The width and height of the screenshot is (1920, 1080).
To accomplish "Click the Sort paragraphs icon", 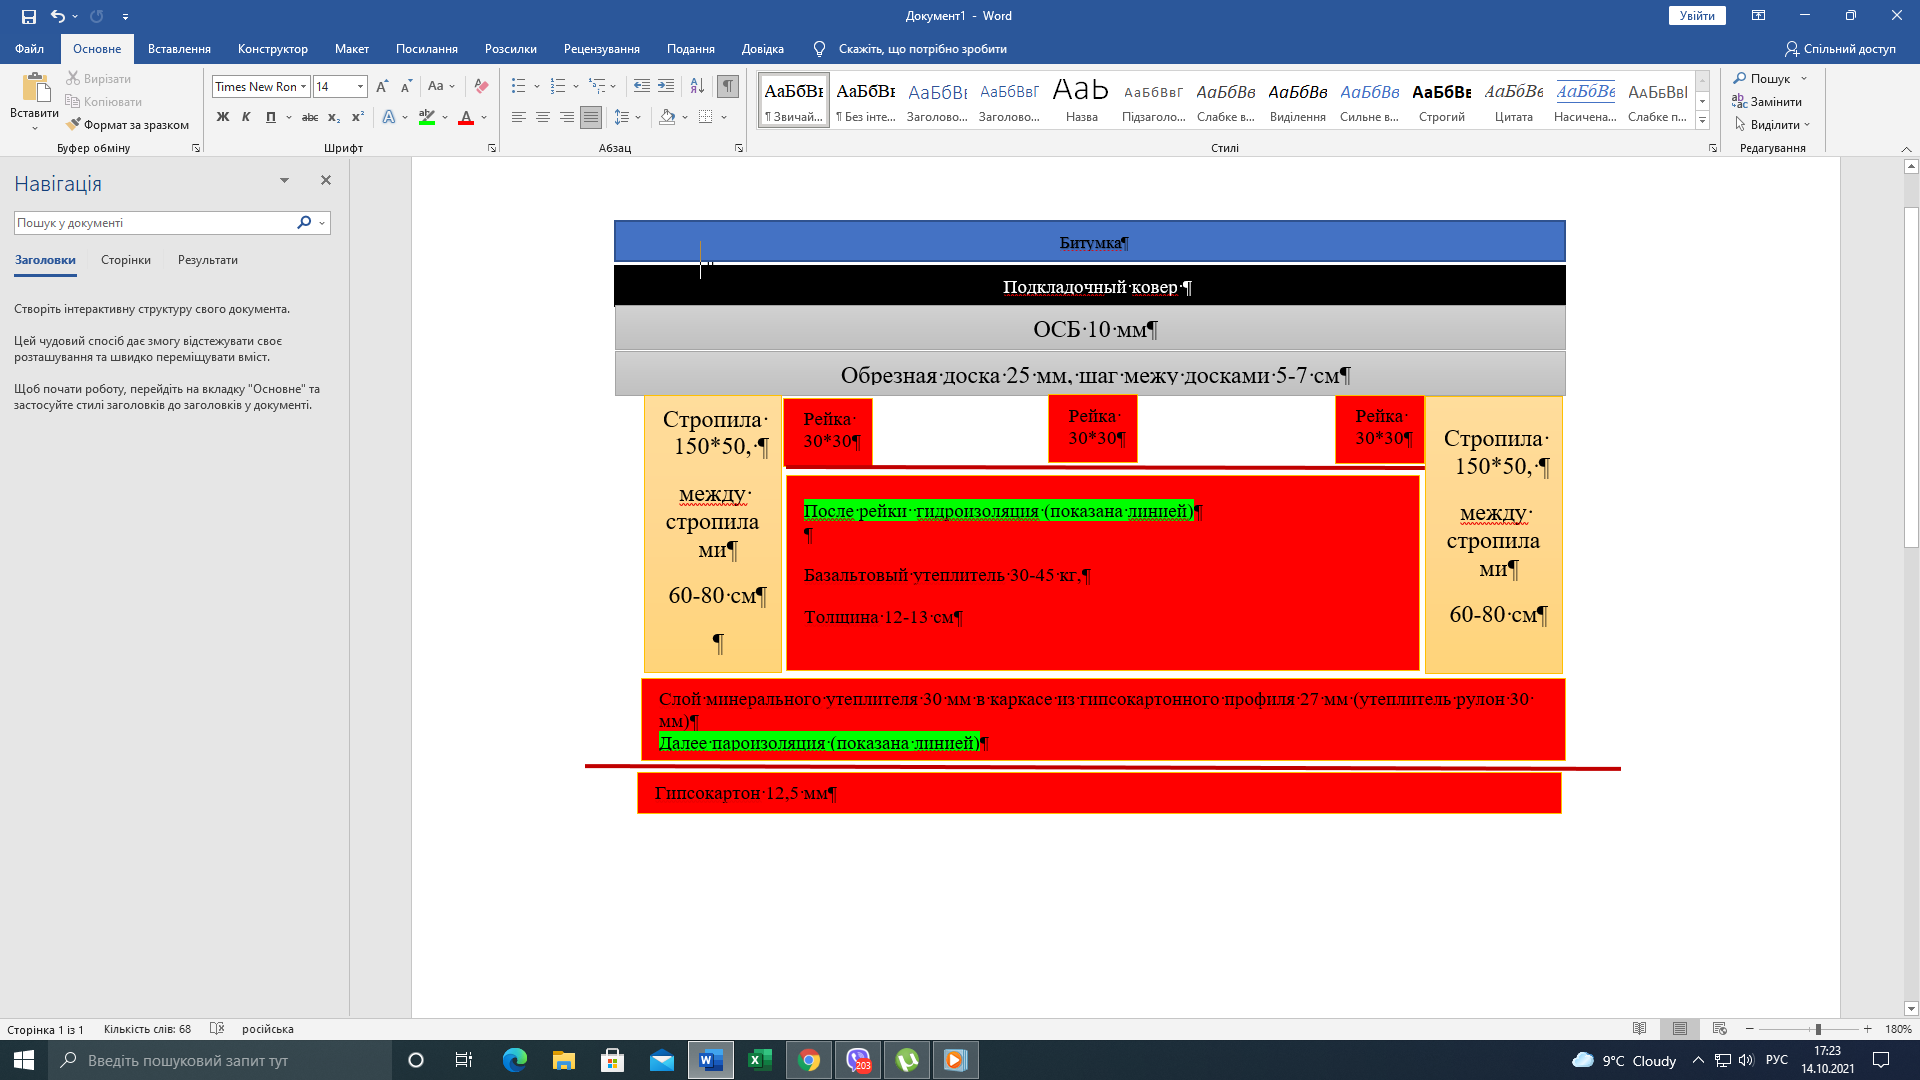I will [697, 87].
